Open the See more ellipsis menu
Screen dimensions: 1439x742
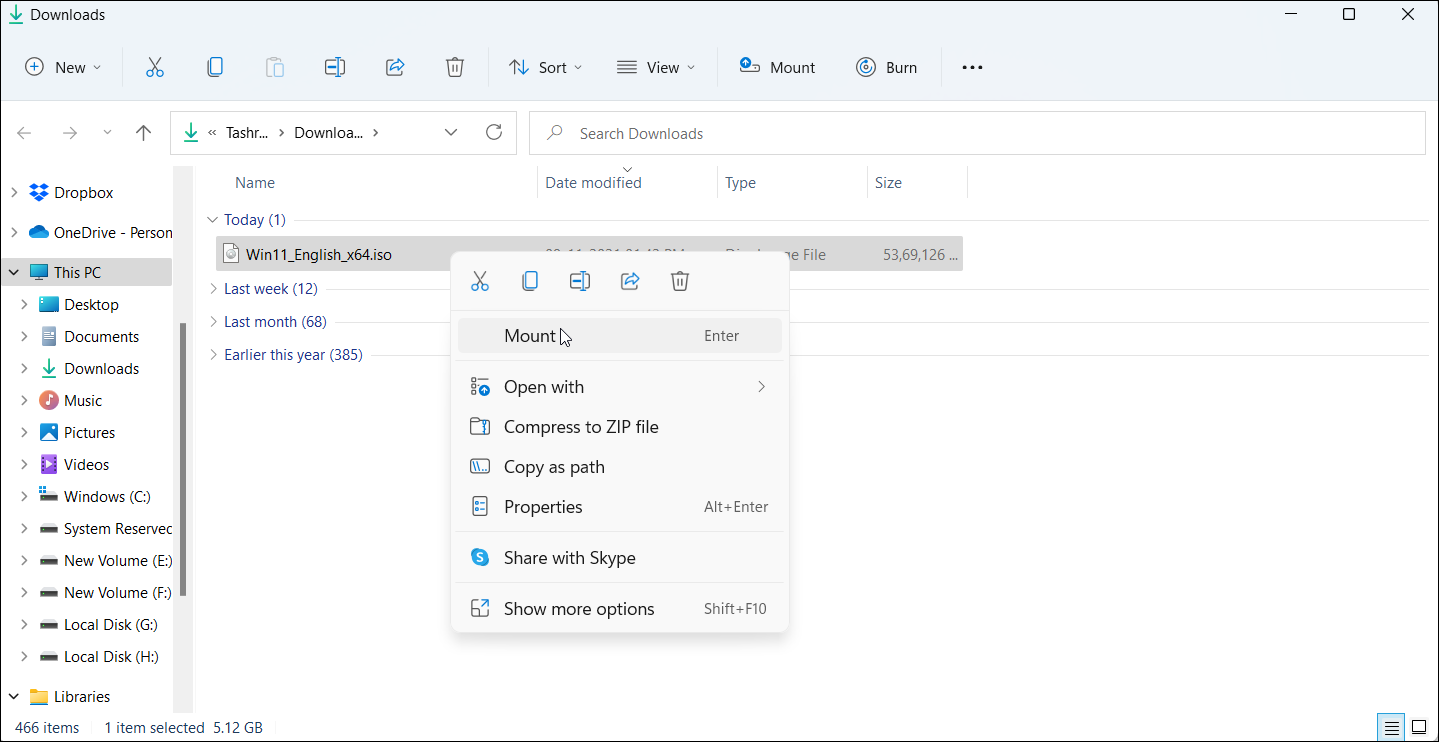pyautogui.click(x=972, y=67)
